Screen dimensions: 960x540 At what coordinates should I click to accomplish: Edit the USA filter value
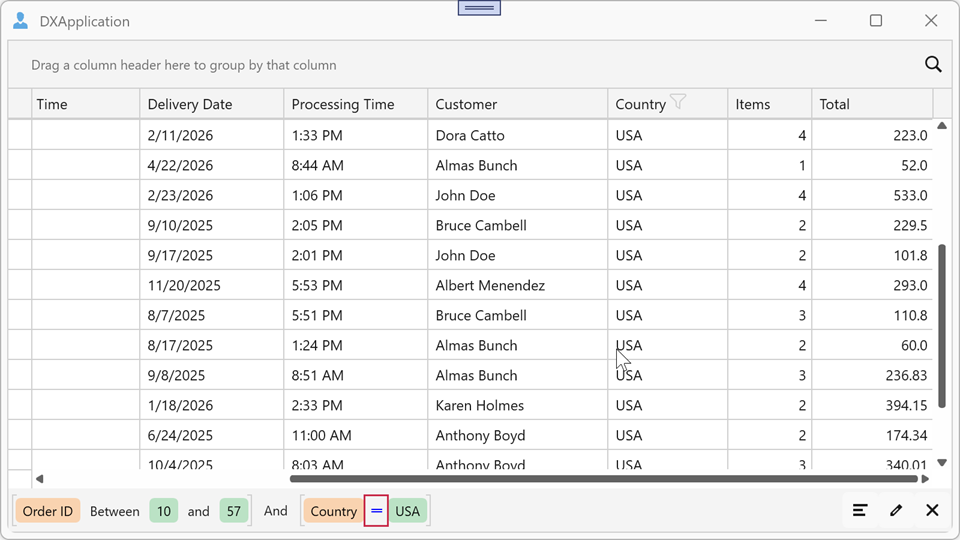tap(408, 511)
